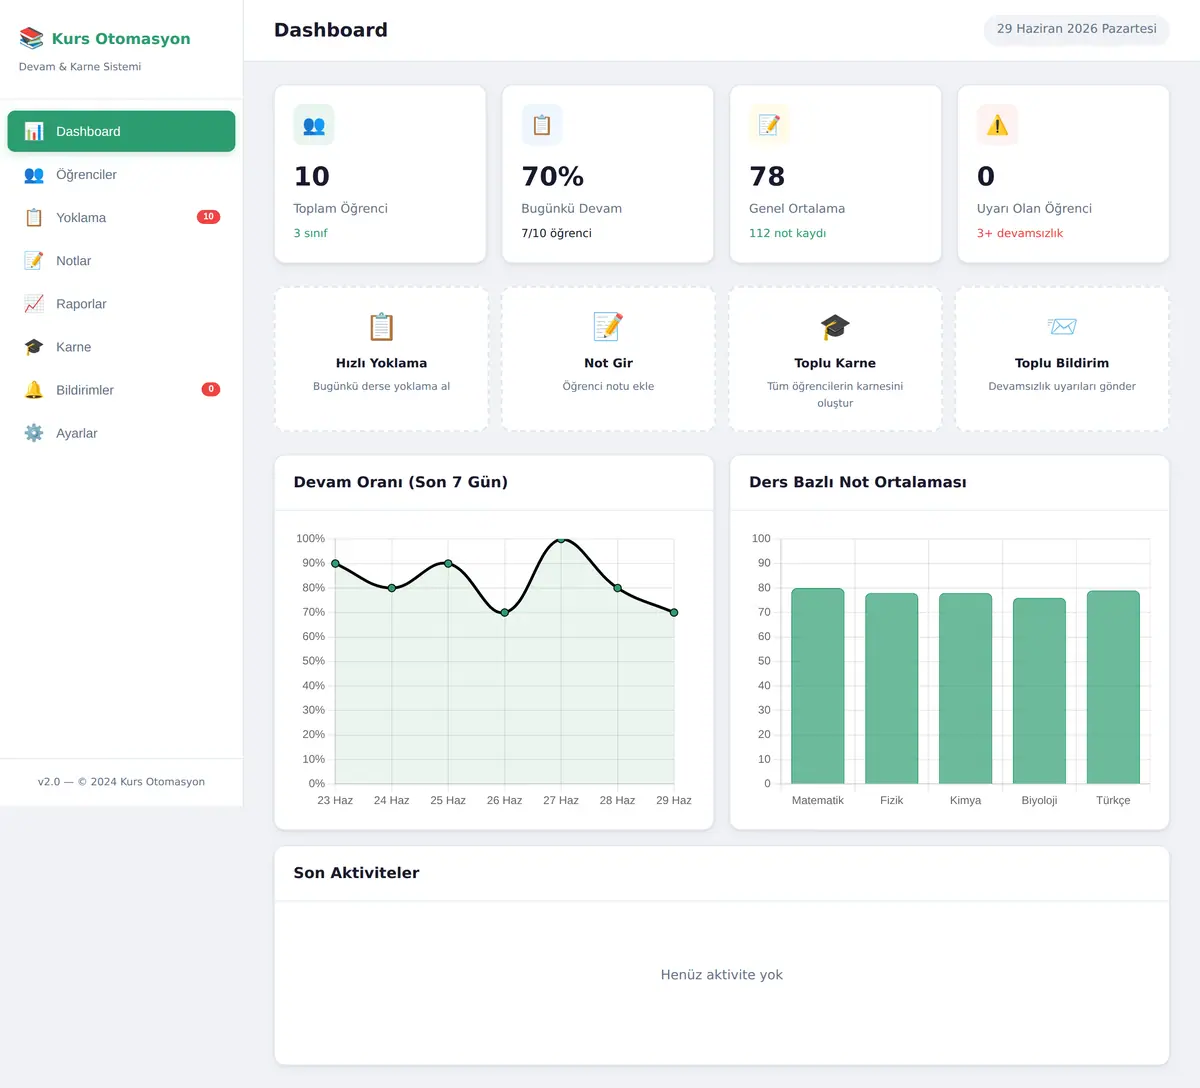Click the '3+ devamsızlık' warning text
The width and height of the screenshot is (1200, 1088).
point(1020,233)
